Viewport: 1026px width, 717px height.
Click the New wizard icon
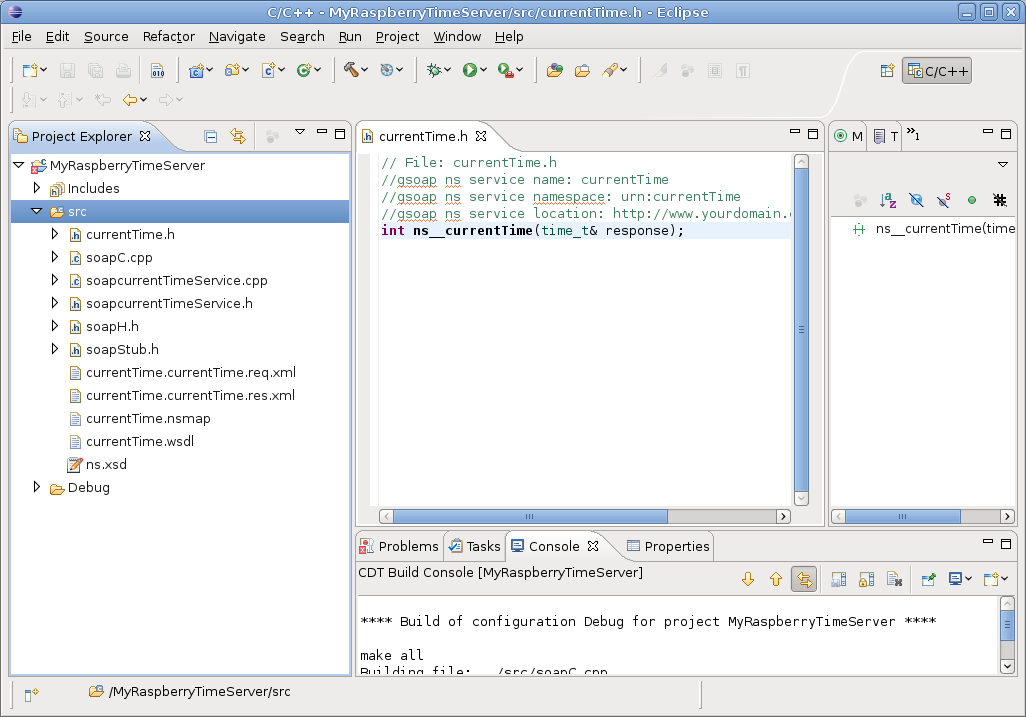[x=30, y=70]
